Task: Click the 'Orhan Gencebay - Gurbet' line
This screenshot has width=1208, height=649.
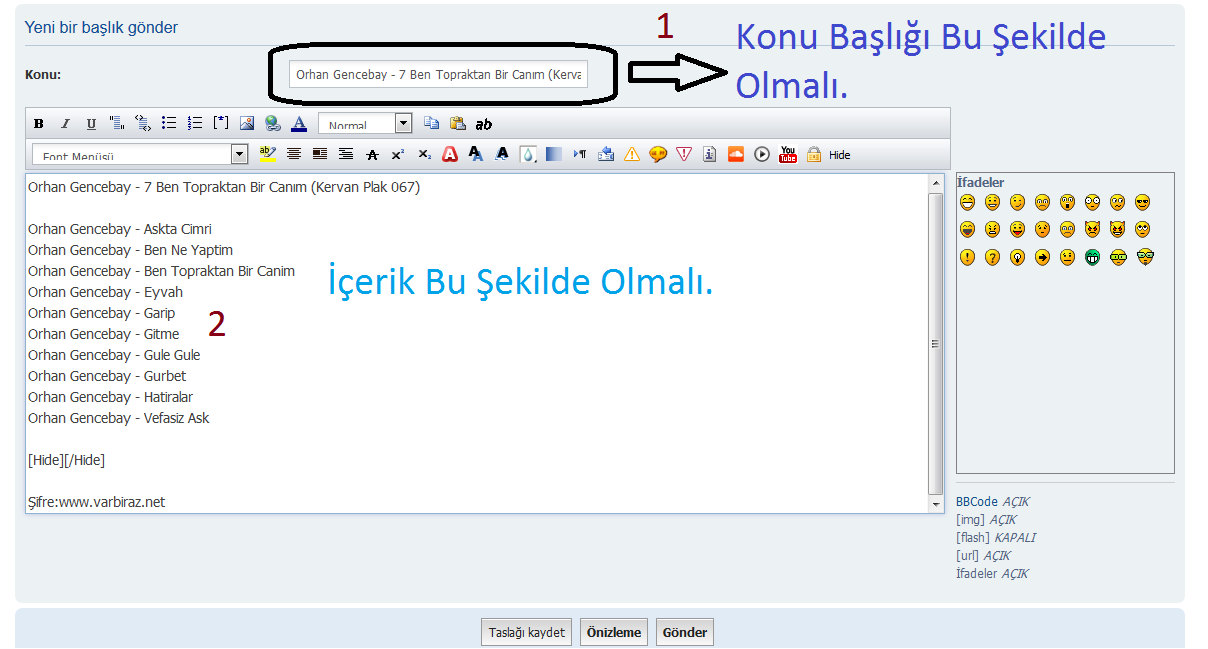Action: (x=107, y=376)
